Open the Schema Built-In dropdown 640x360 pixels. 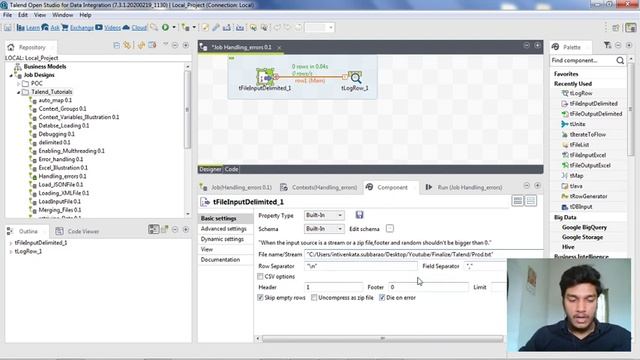click(x=324, y=229)
